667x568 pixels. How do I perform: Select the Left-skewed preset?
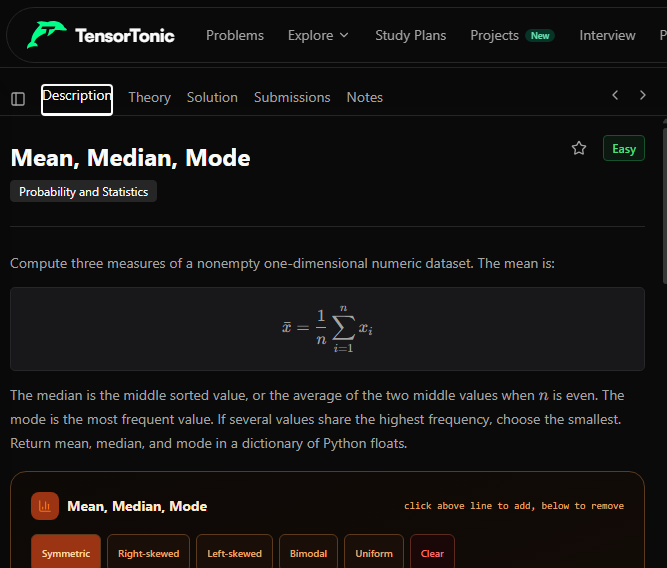(234, 553)
